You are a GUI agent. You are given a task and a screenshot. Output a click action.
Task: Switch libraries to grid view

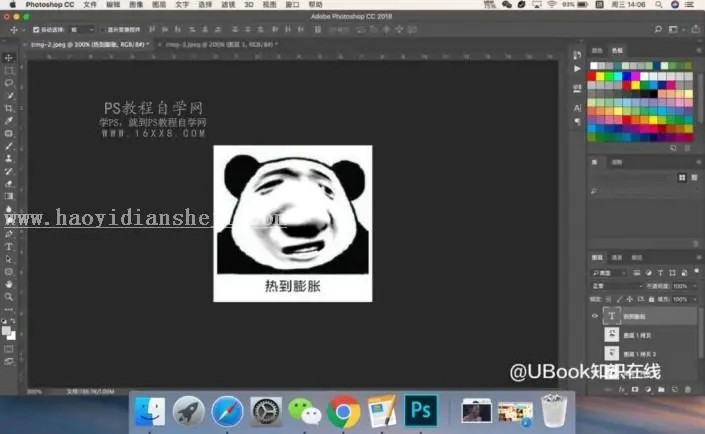682,178
